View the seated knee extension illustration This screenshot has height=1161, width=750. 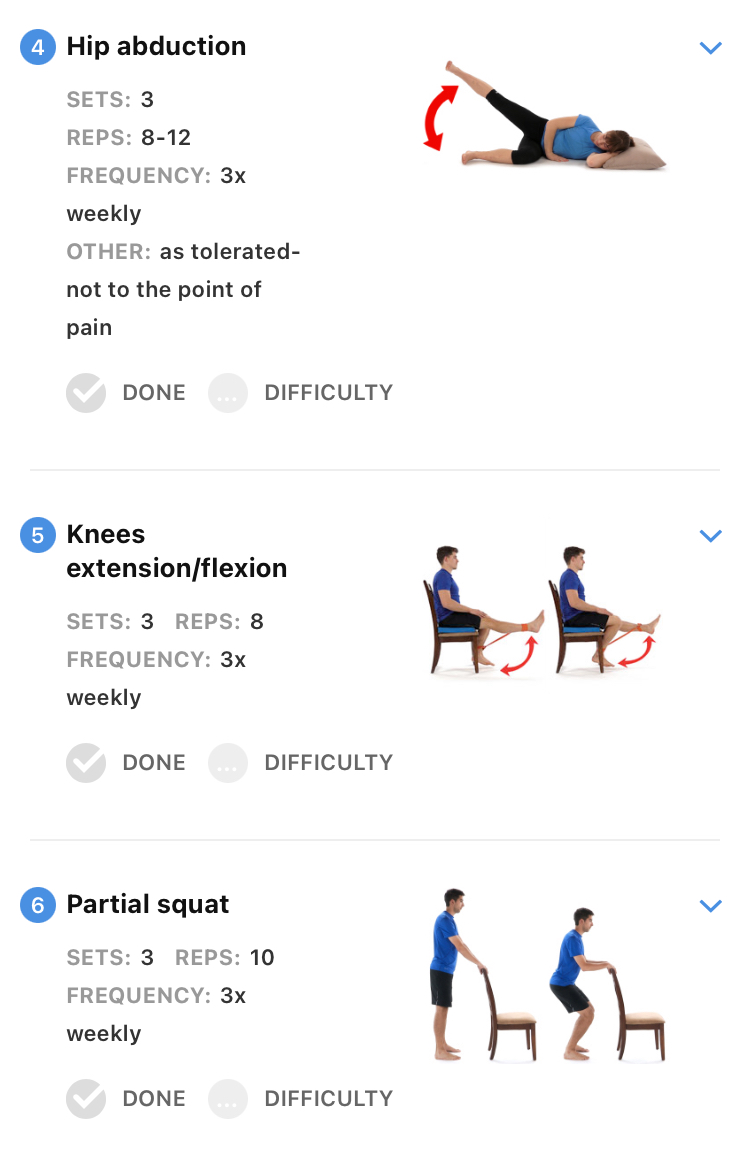(x=543, y=611)
